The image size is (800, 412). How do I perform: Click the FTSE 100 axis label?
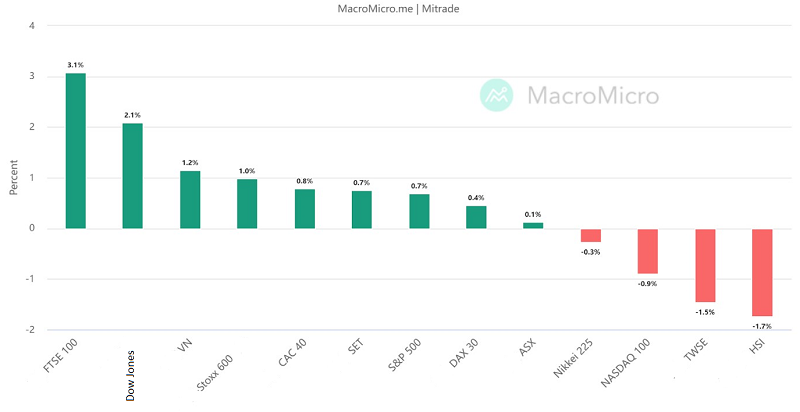(x=62, y=357)
